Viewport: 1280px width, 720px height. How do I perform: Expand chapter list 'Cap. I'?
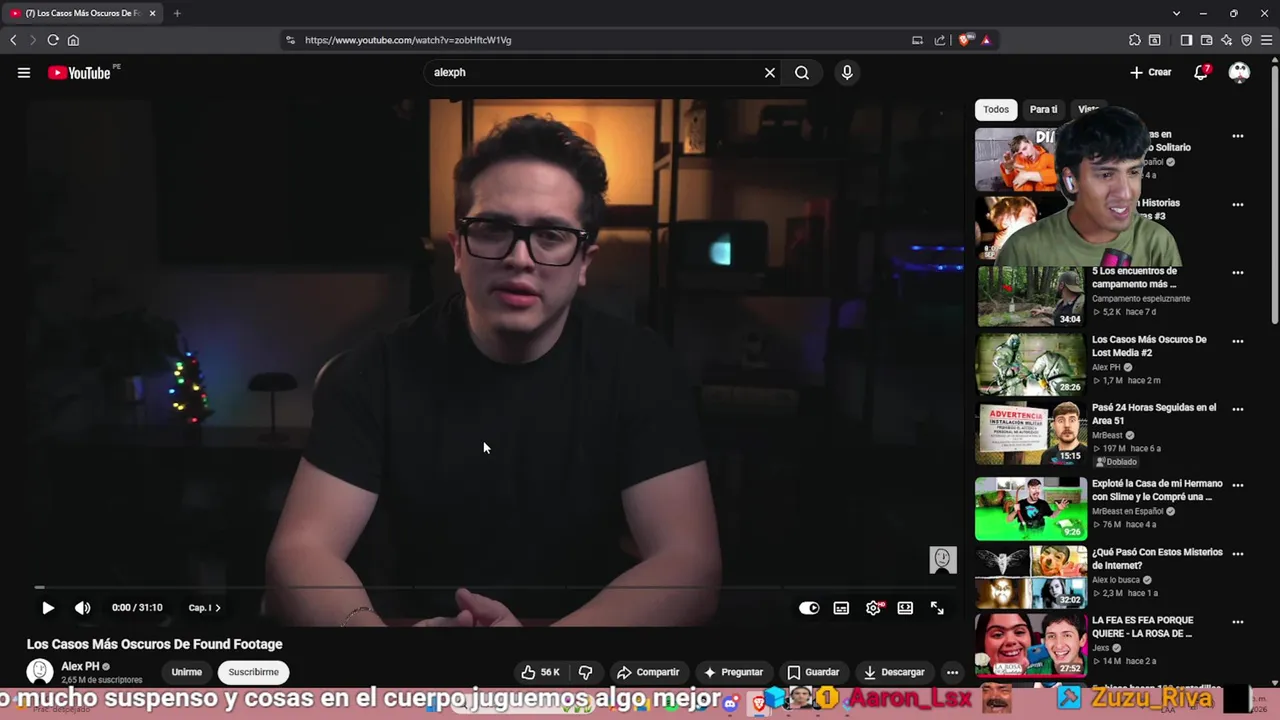[204, 608]
